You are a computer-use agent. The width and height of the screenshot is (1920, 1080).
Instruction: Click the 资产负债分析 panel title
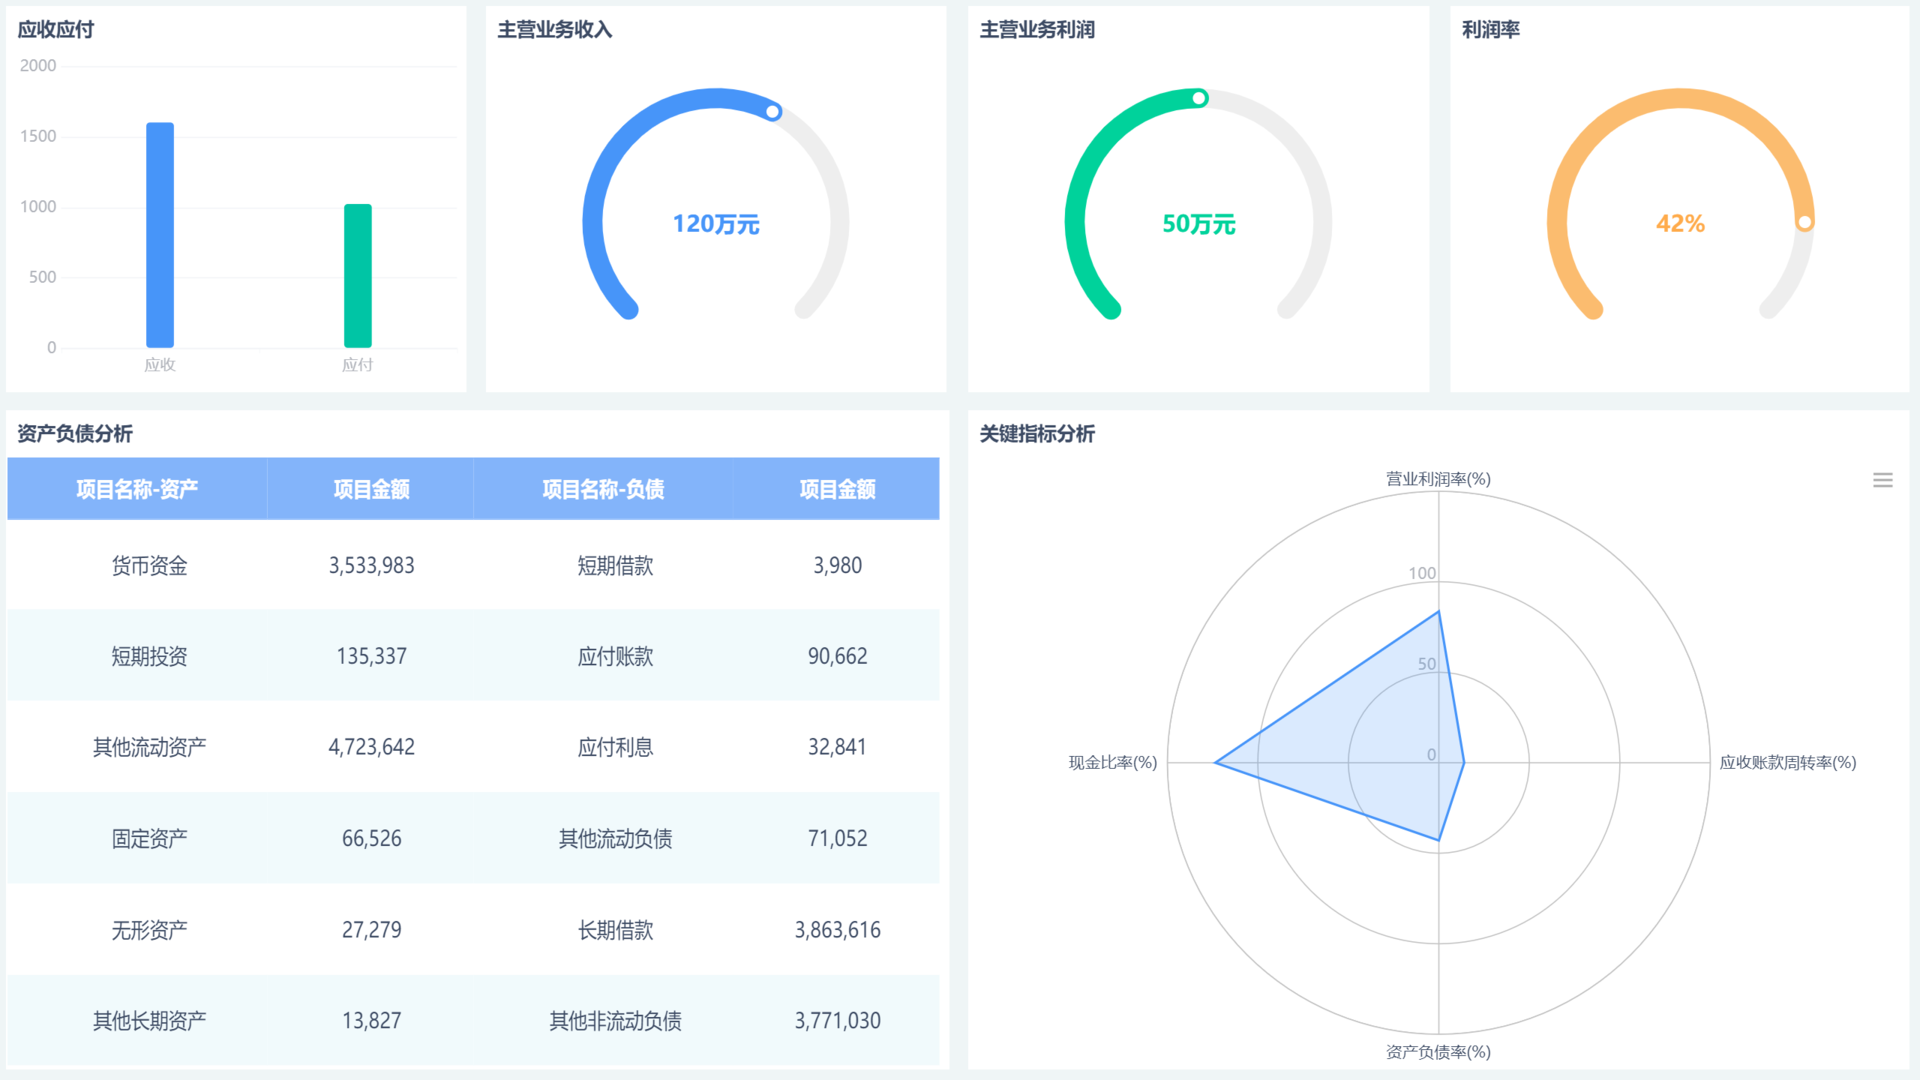tap(74, 434)
